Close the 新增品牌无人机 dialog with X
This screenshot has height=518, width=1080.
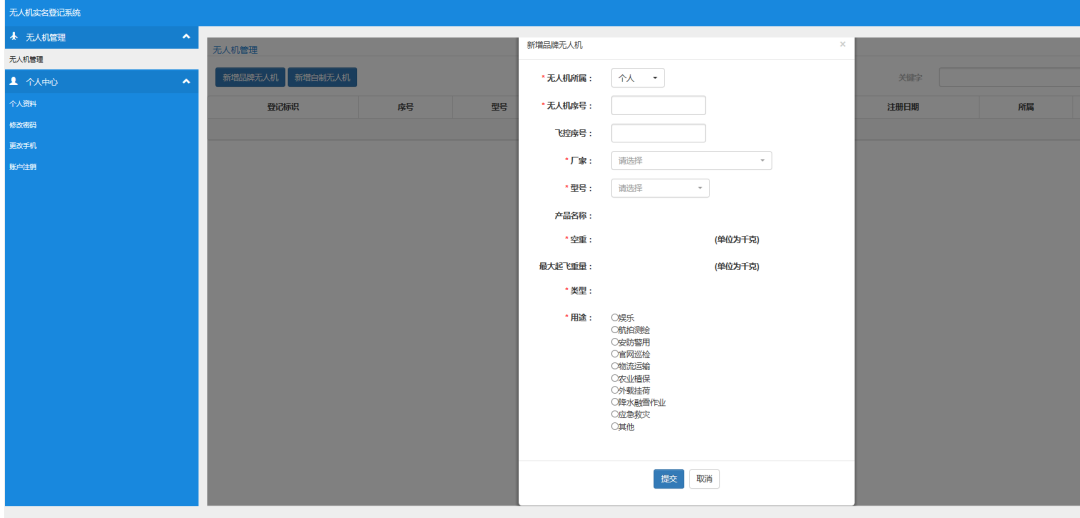pyautogui.click(x=842, y=44)
